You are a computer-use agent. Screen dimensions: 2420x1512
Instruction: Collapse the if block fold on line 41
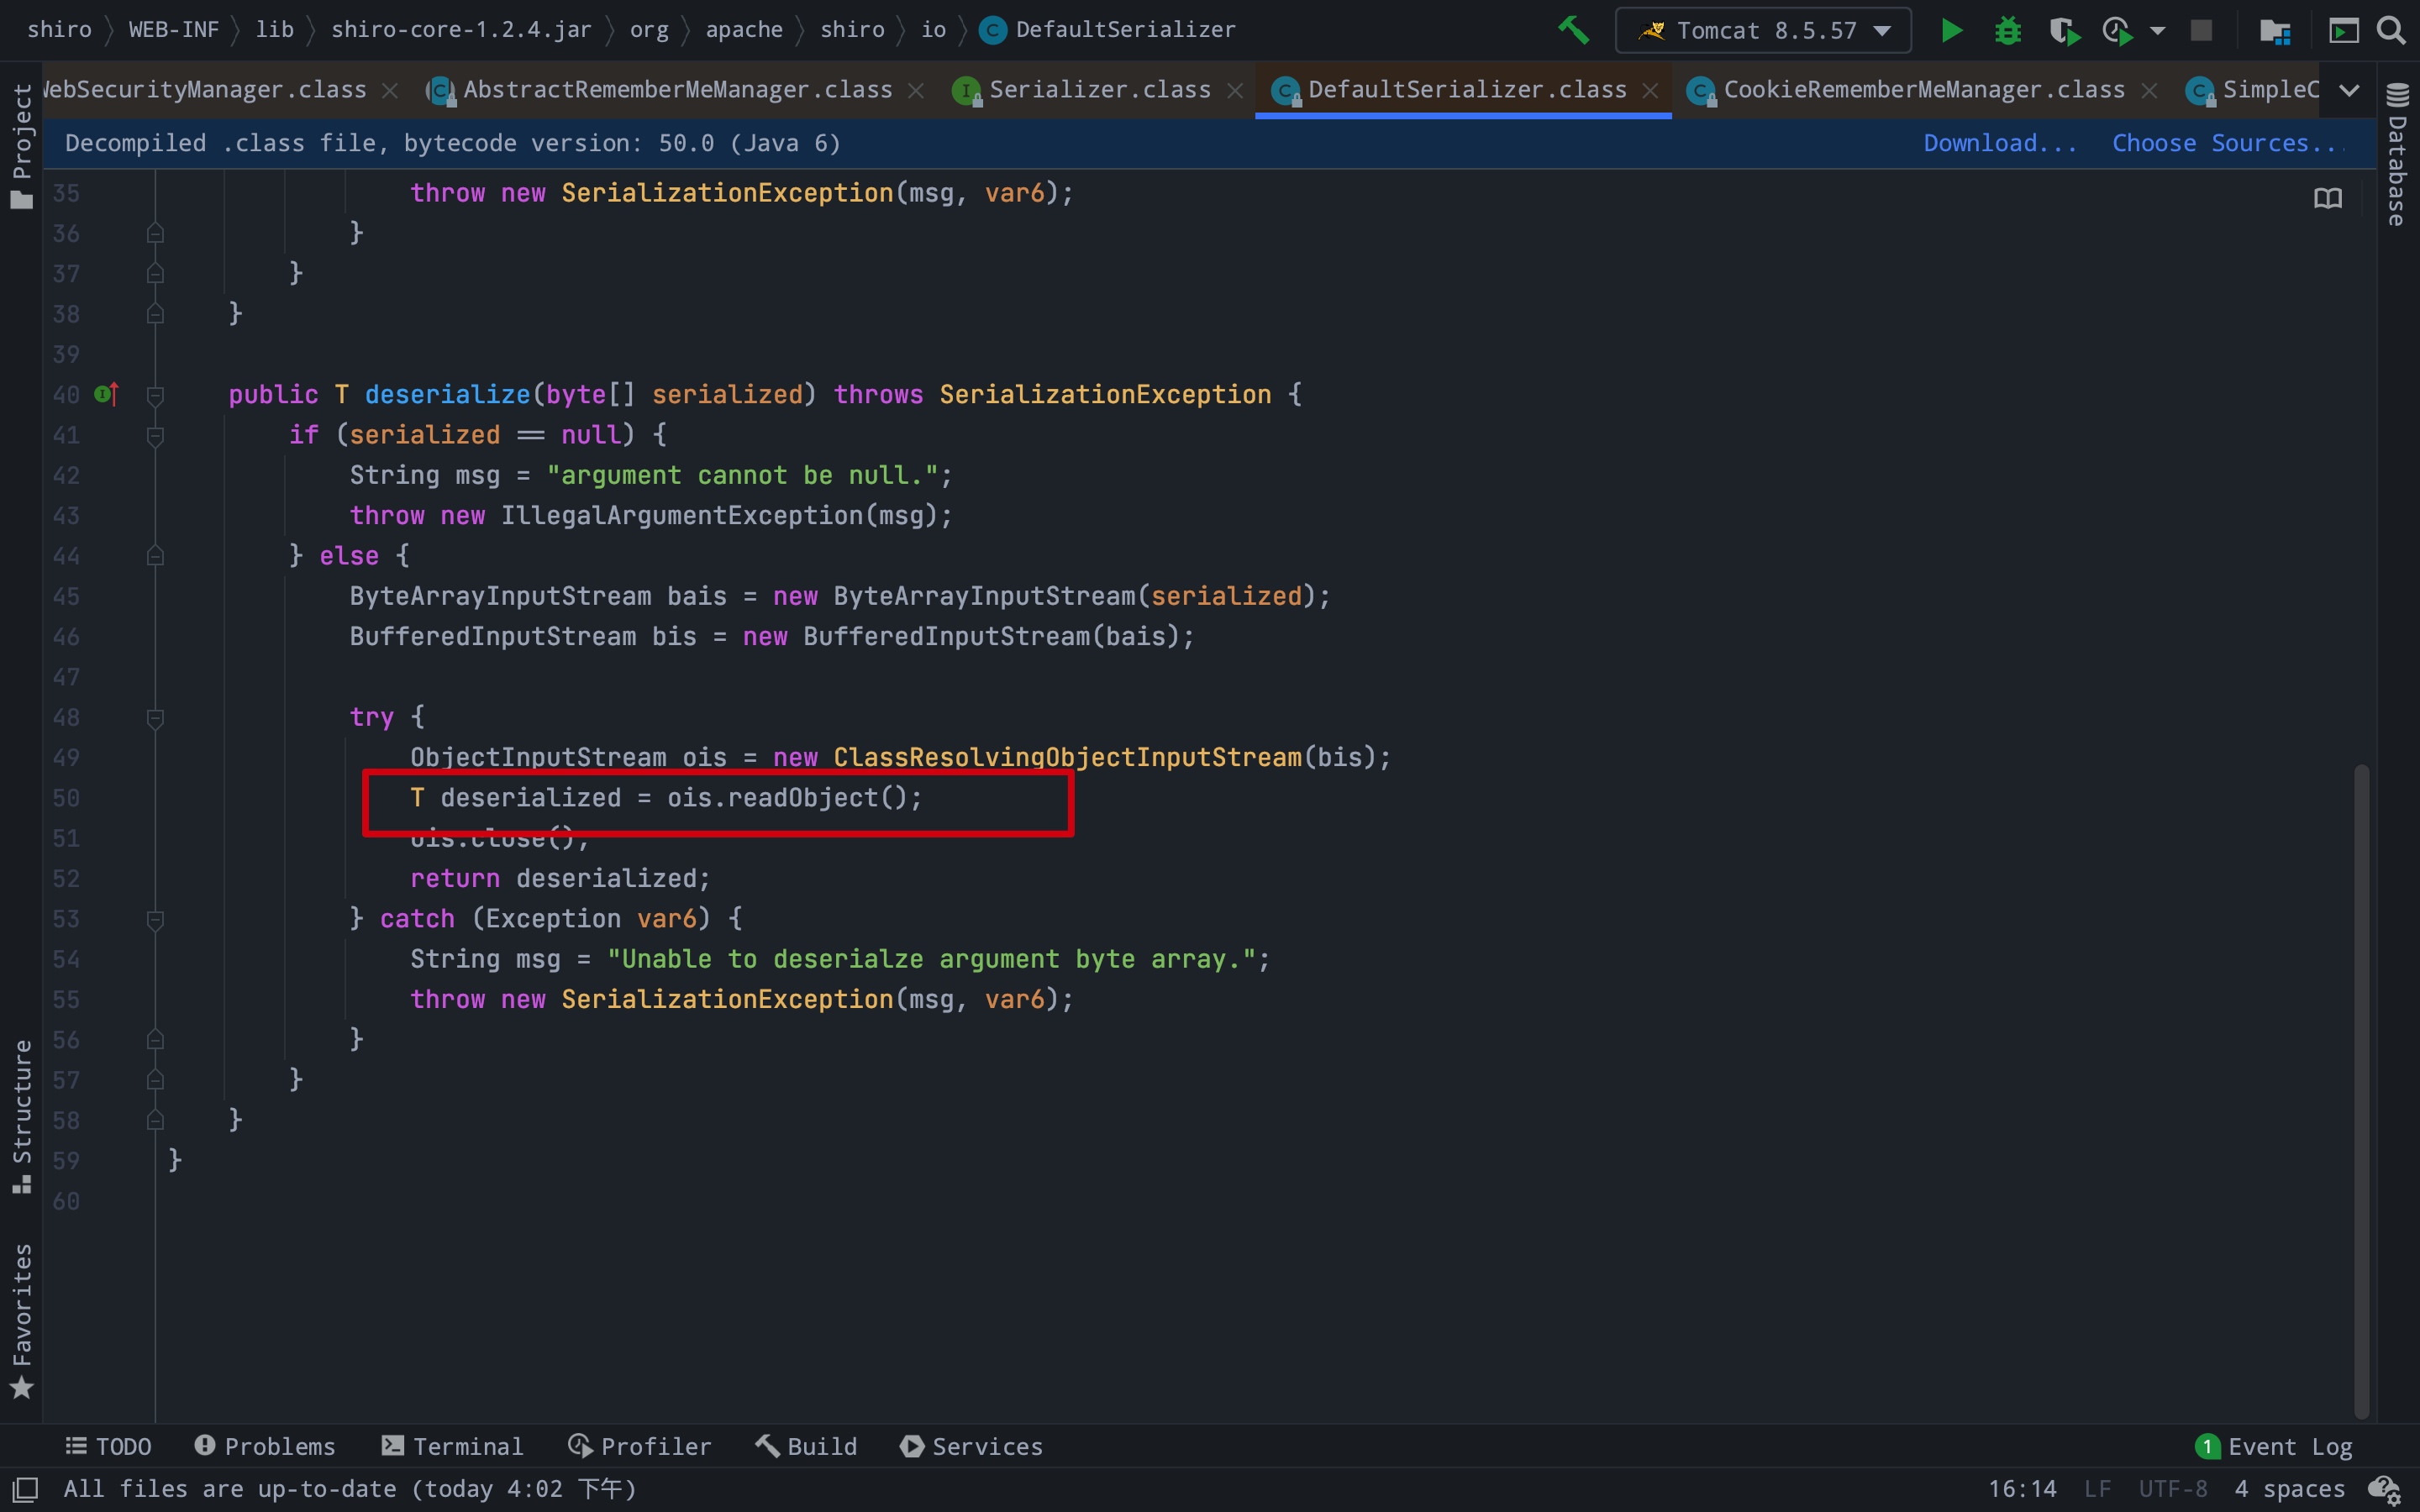click(x=155, y=435)
